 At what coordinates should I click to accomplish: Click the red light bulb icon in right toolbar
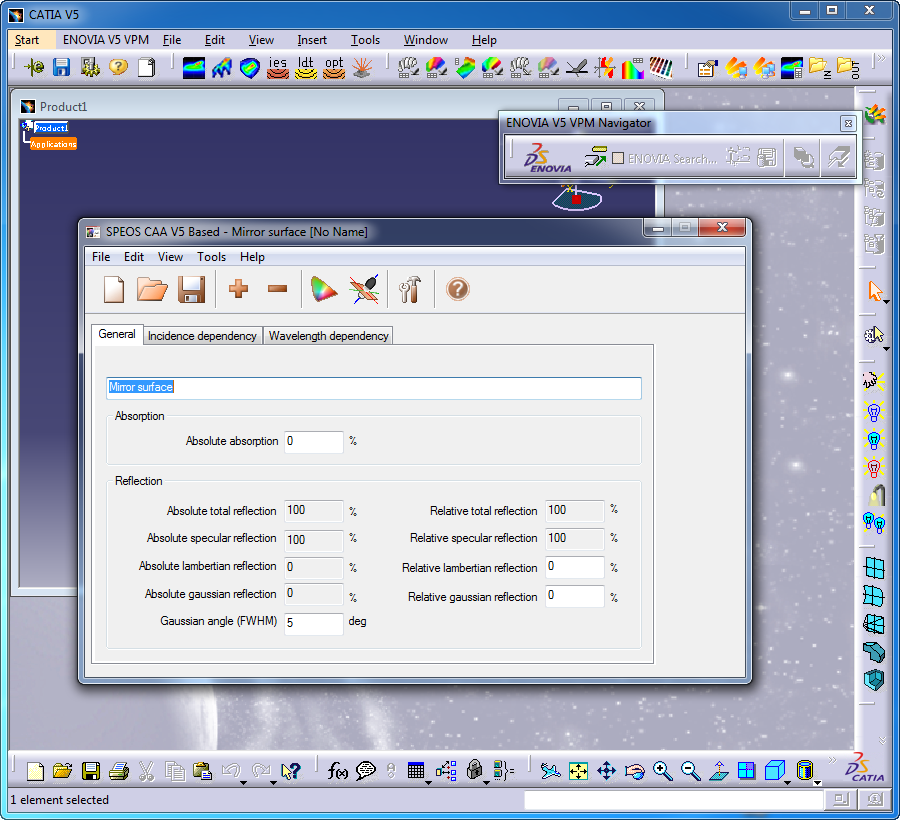(874, 468)
